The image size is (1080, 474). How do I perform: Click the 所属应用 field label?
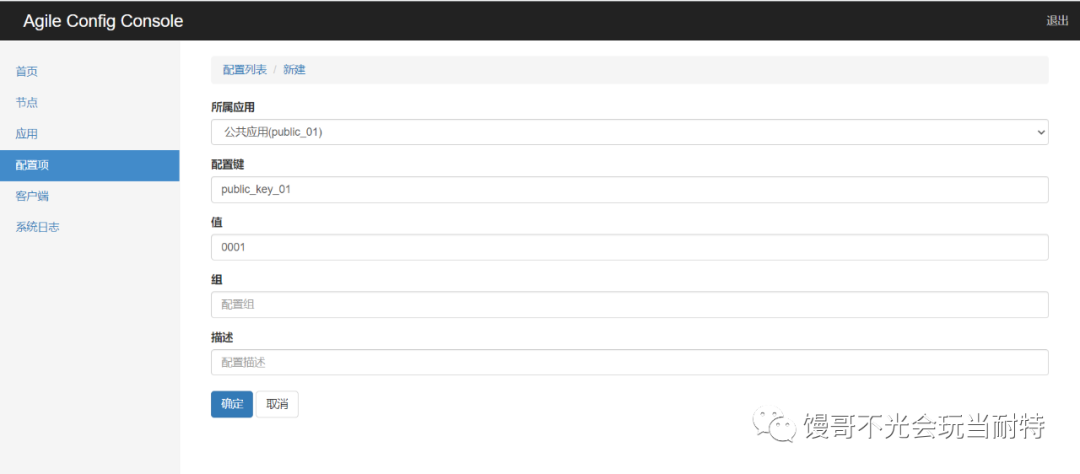click(233, 107)
